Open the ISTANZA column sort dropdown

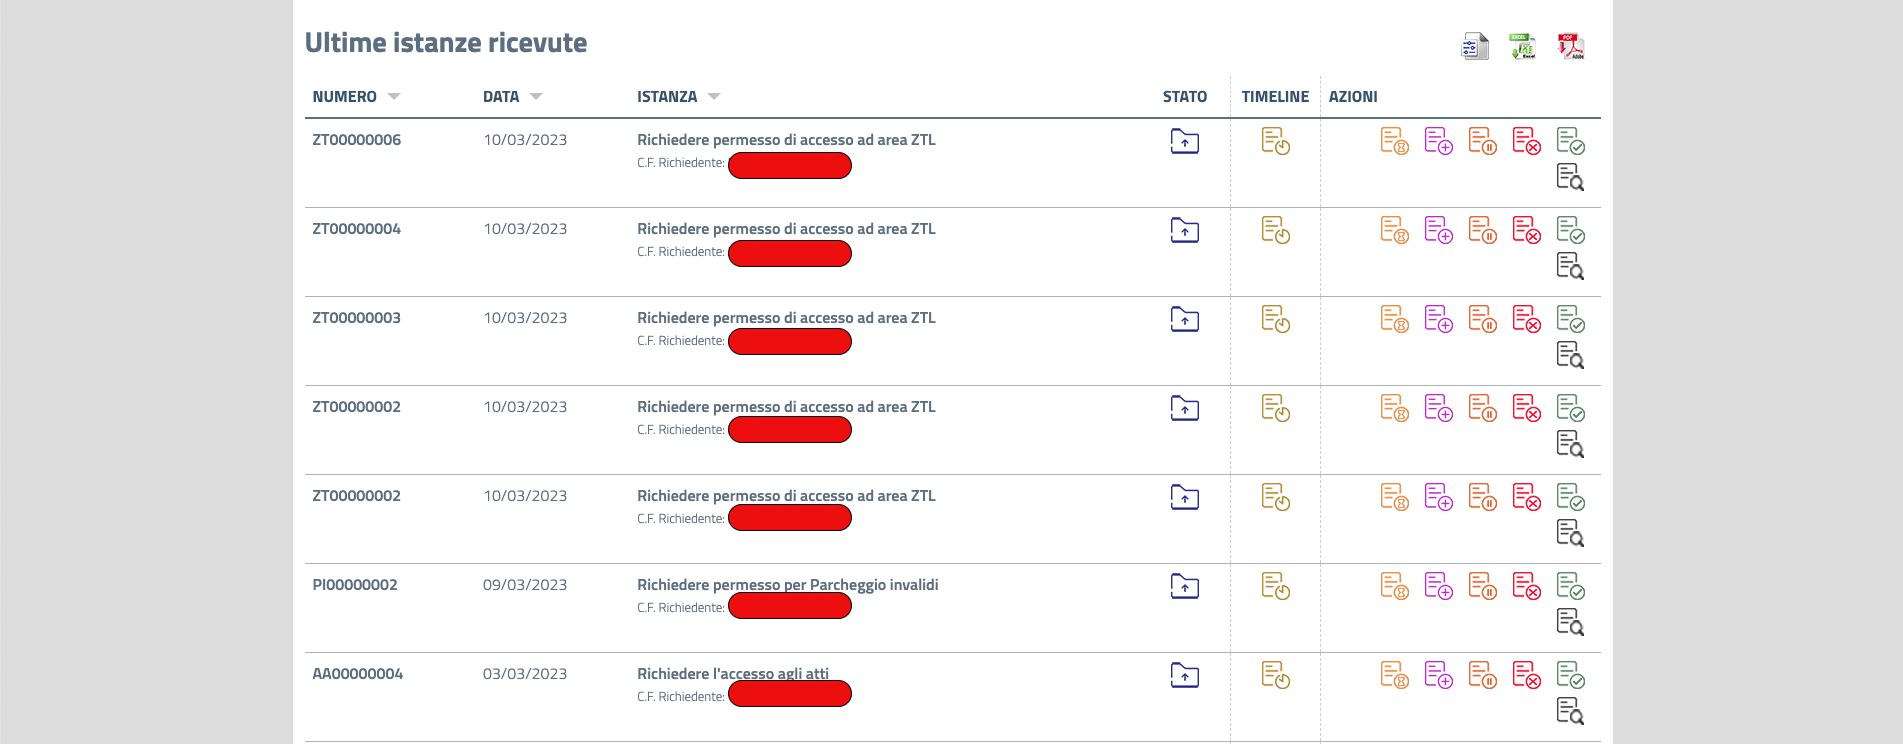pos(714,97)
